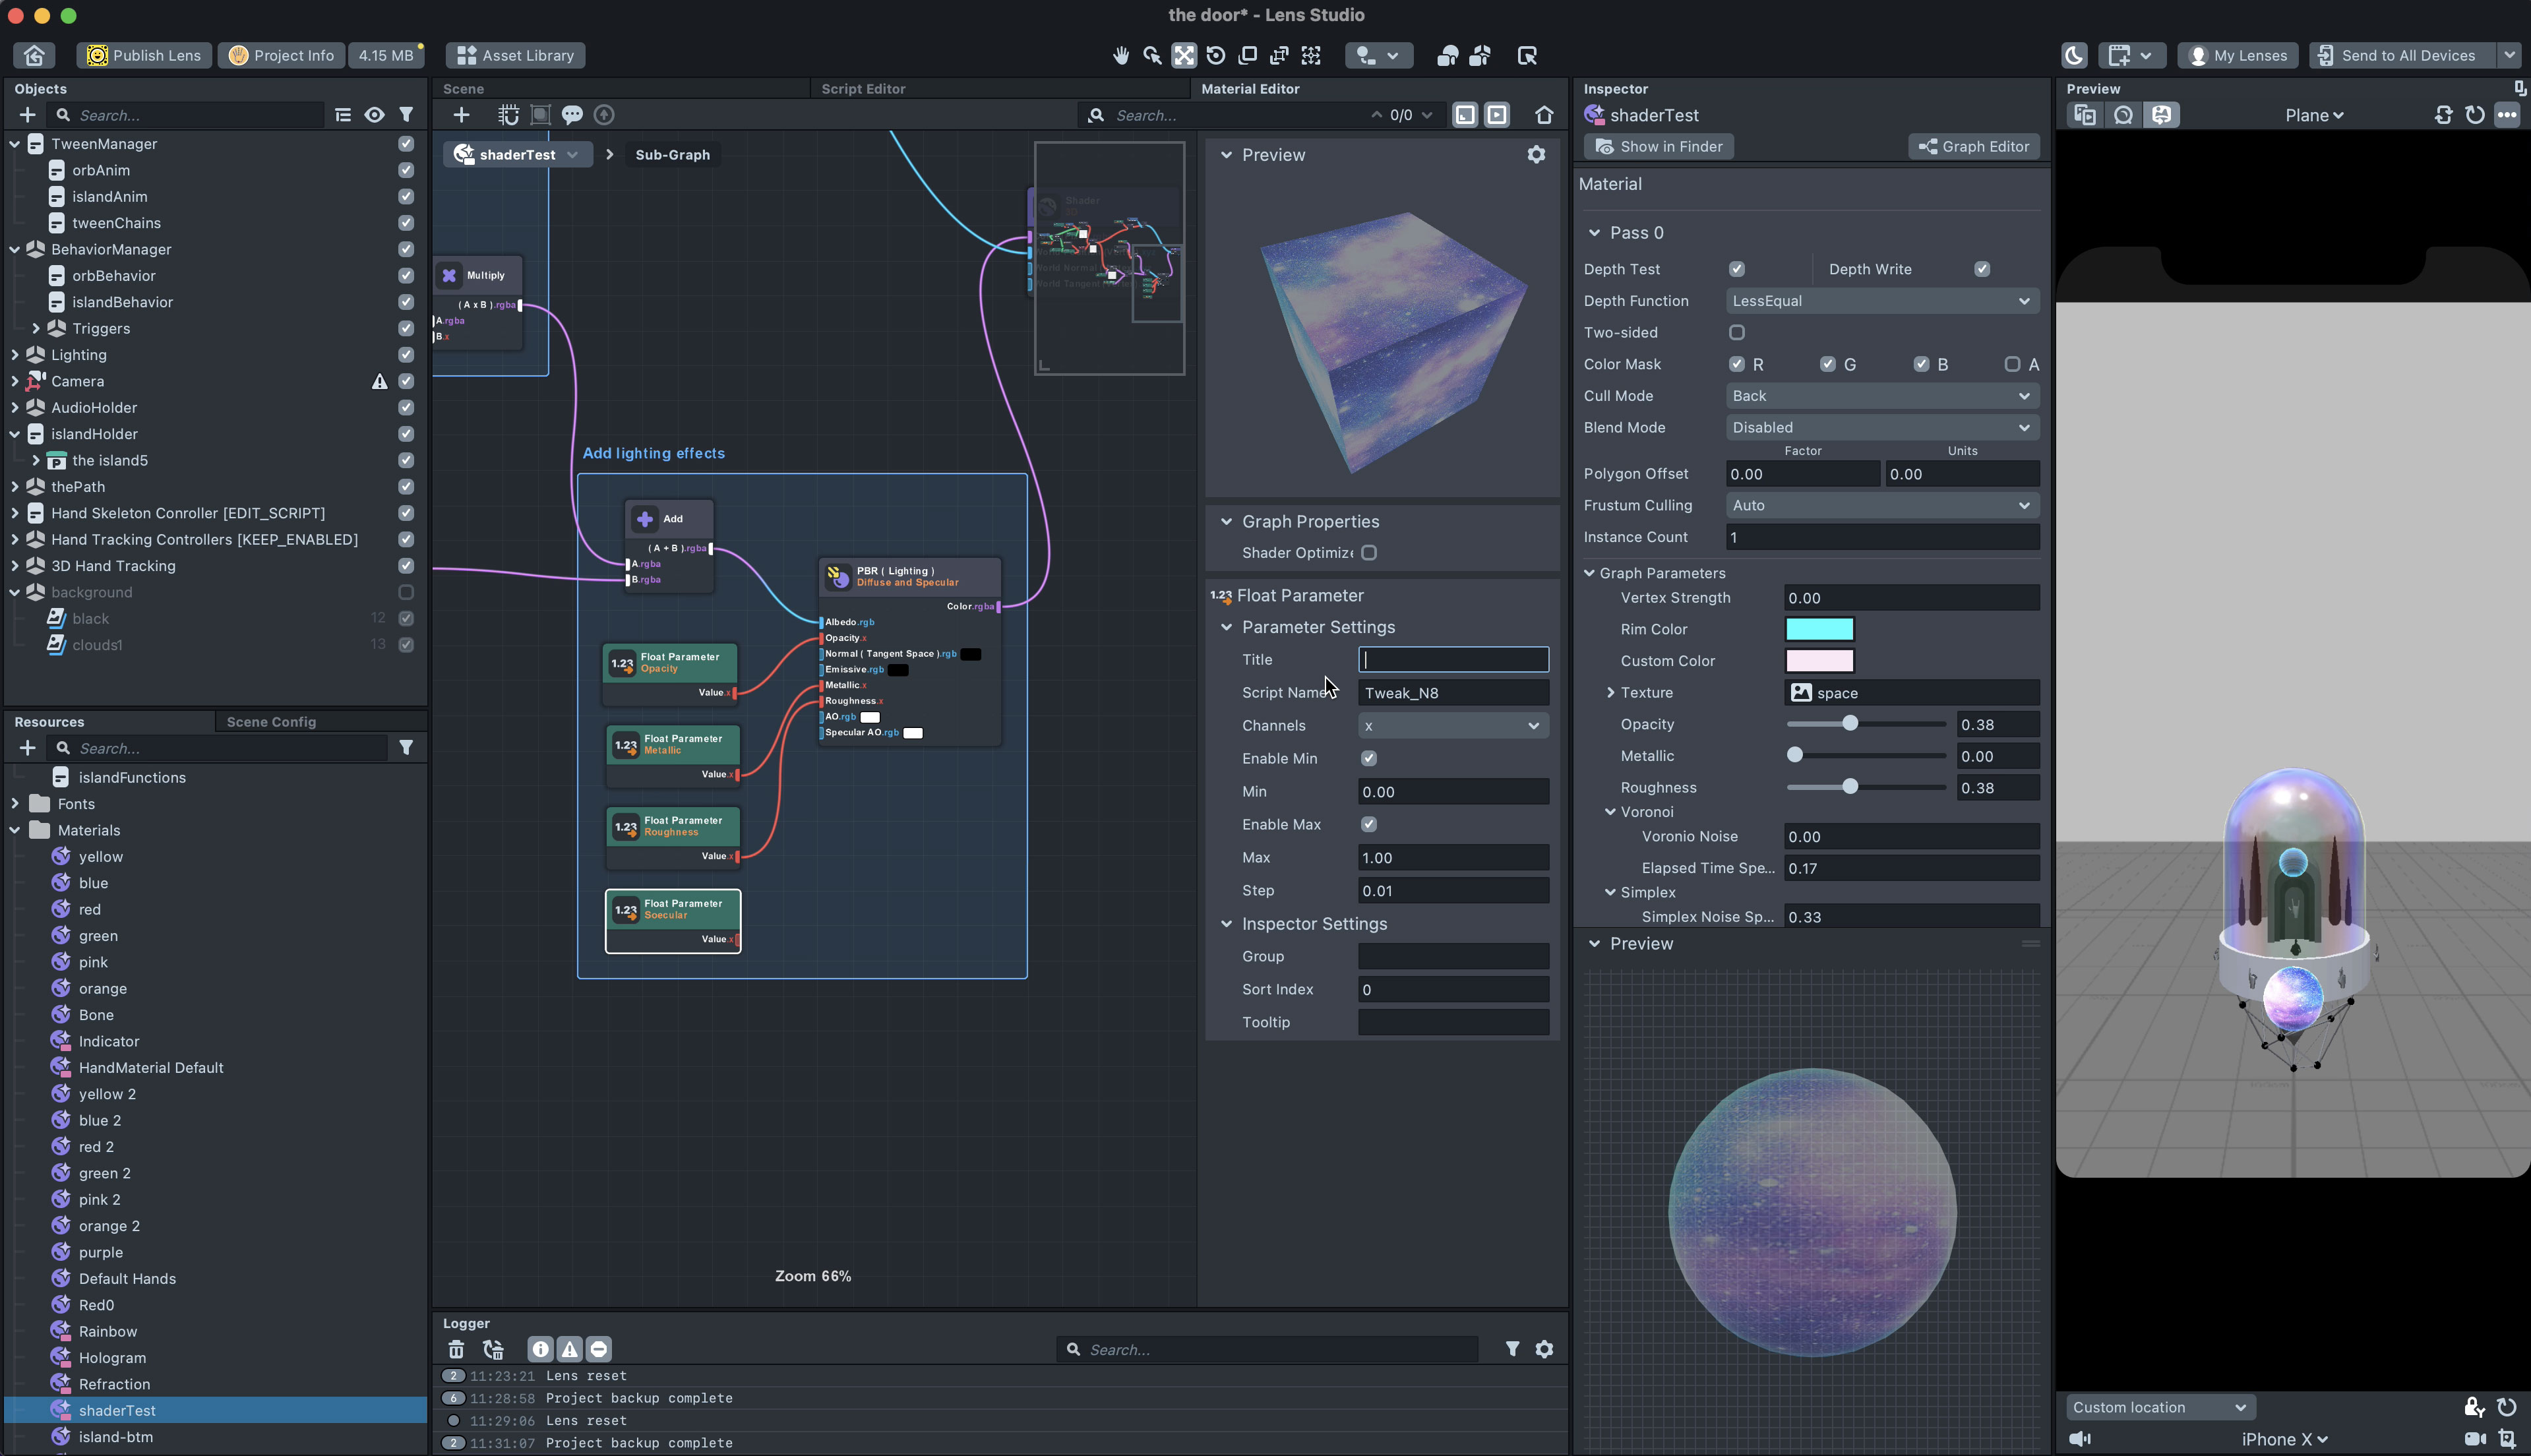The image size is (2531, 1456).
Task: Open the Plane dropdown in Preview
Action: 2313,115
